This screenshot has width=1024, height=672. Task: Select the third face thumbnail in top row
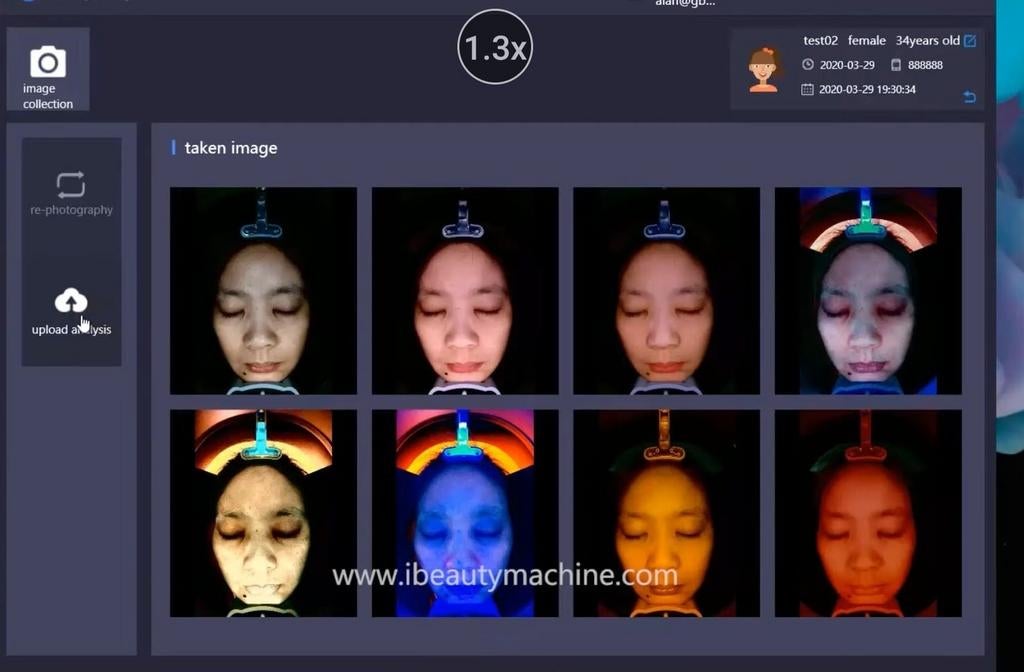tap(666, 291)
